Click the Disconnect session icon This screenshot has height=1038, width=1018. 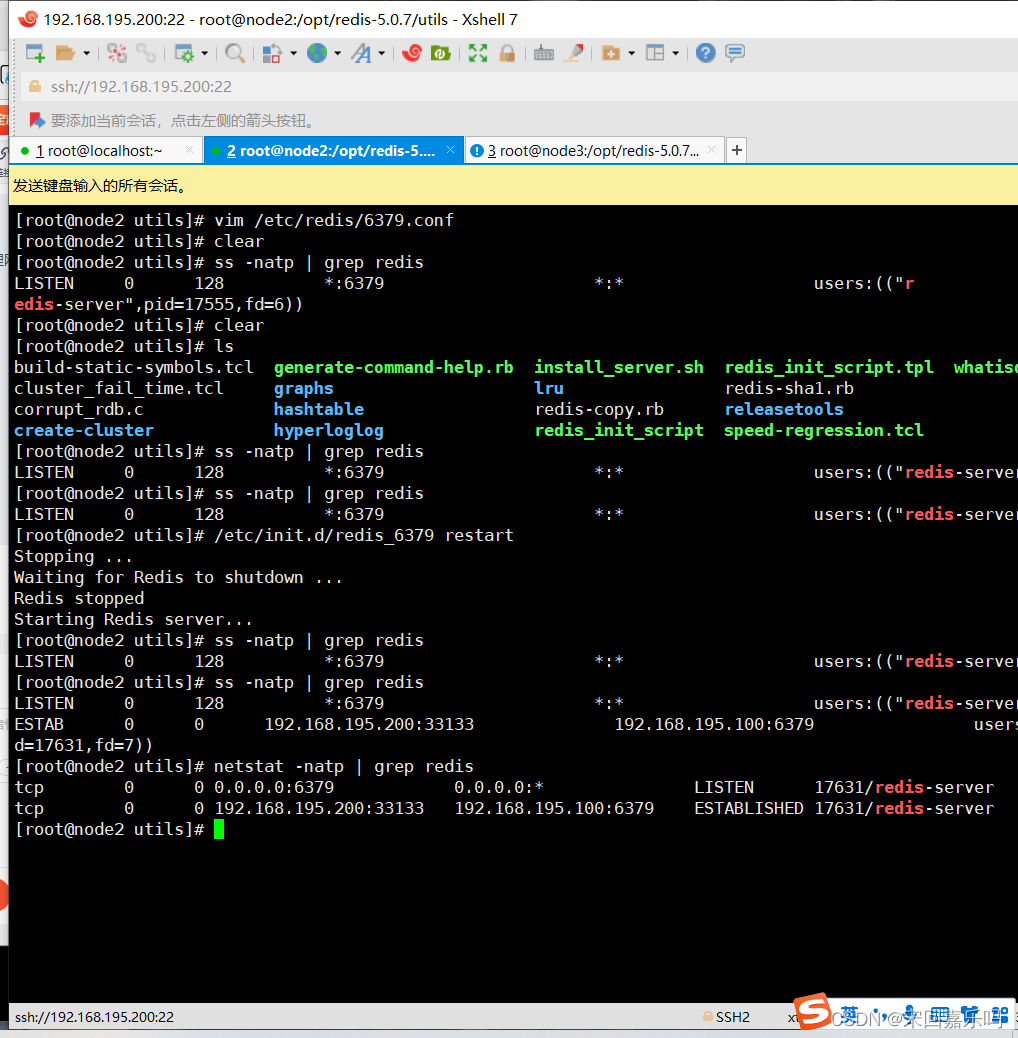[x=116, y=53]
